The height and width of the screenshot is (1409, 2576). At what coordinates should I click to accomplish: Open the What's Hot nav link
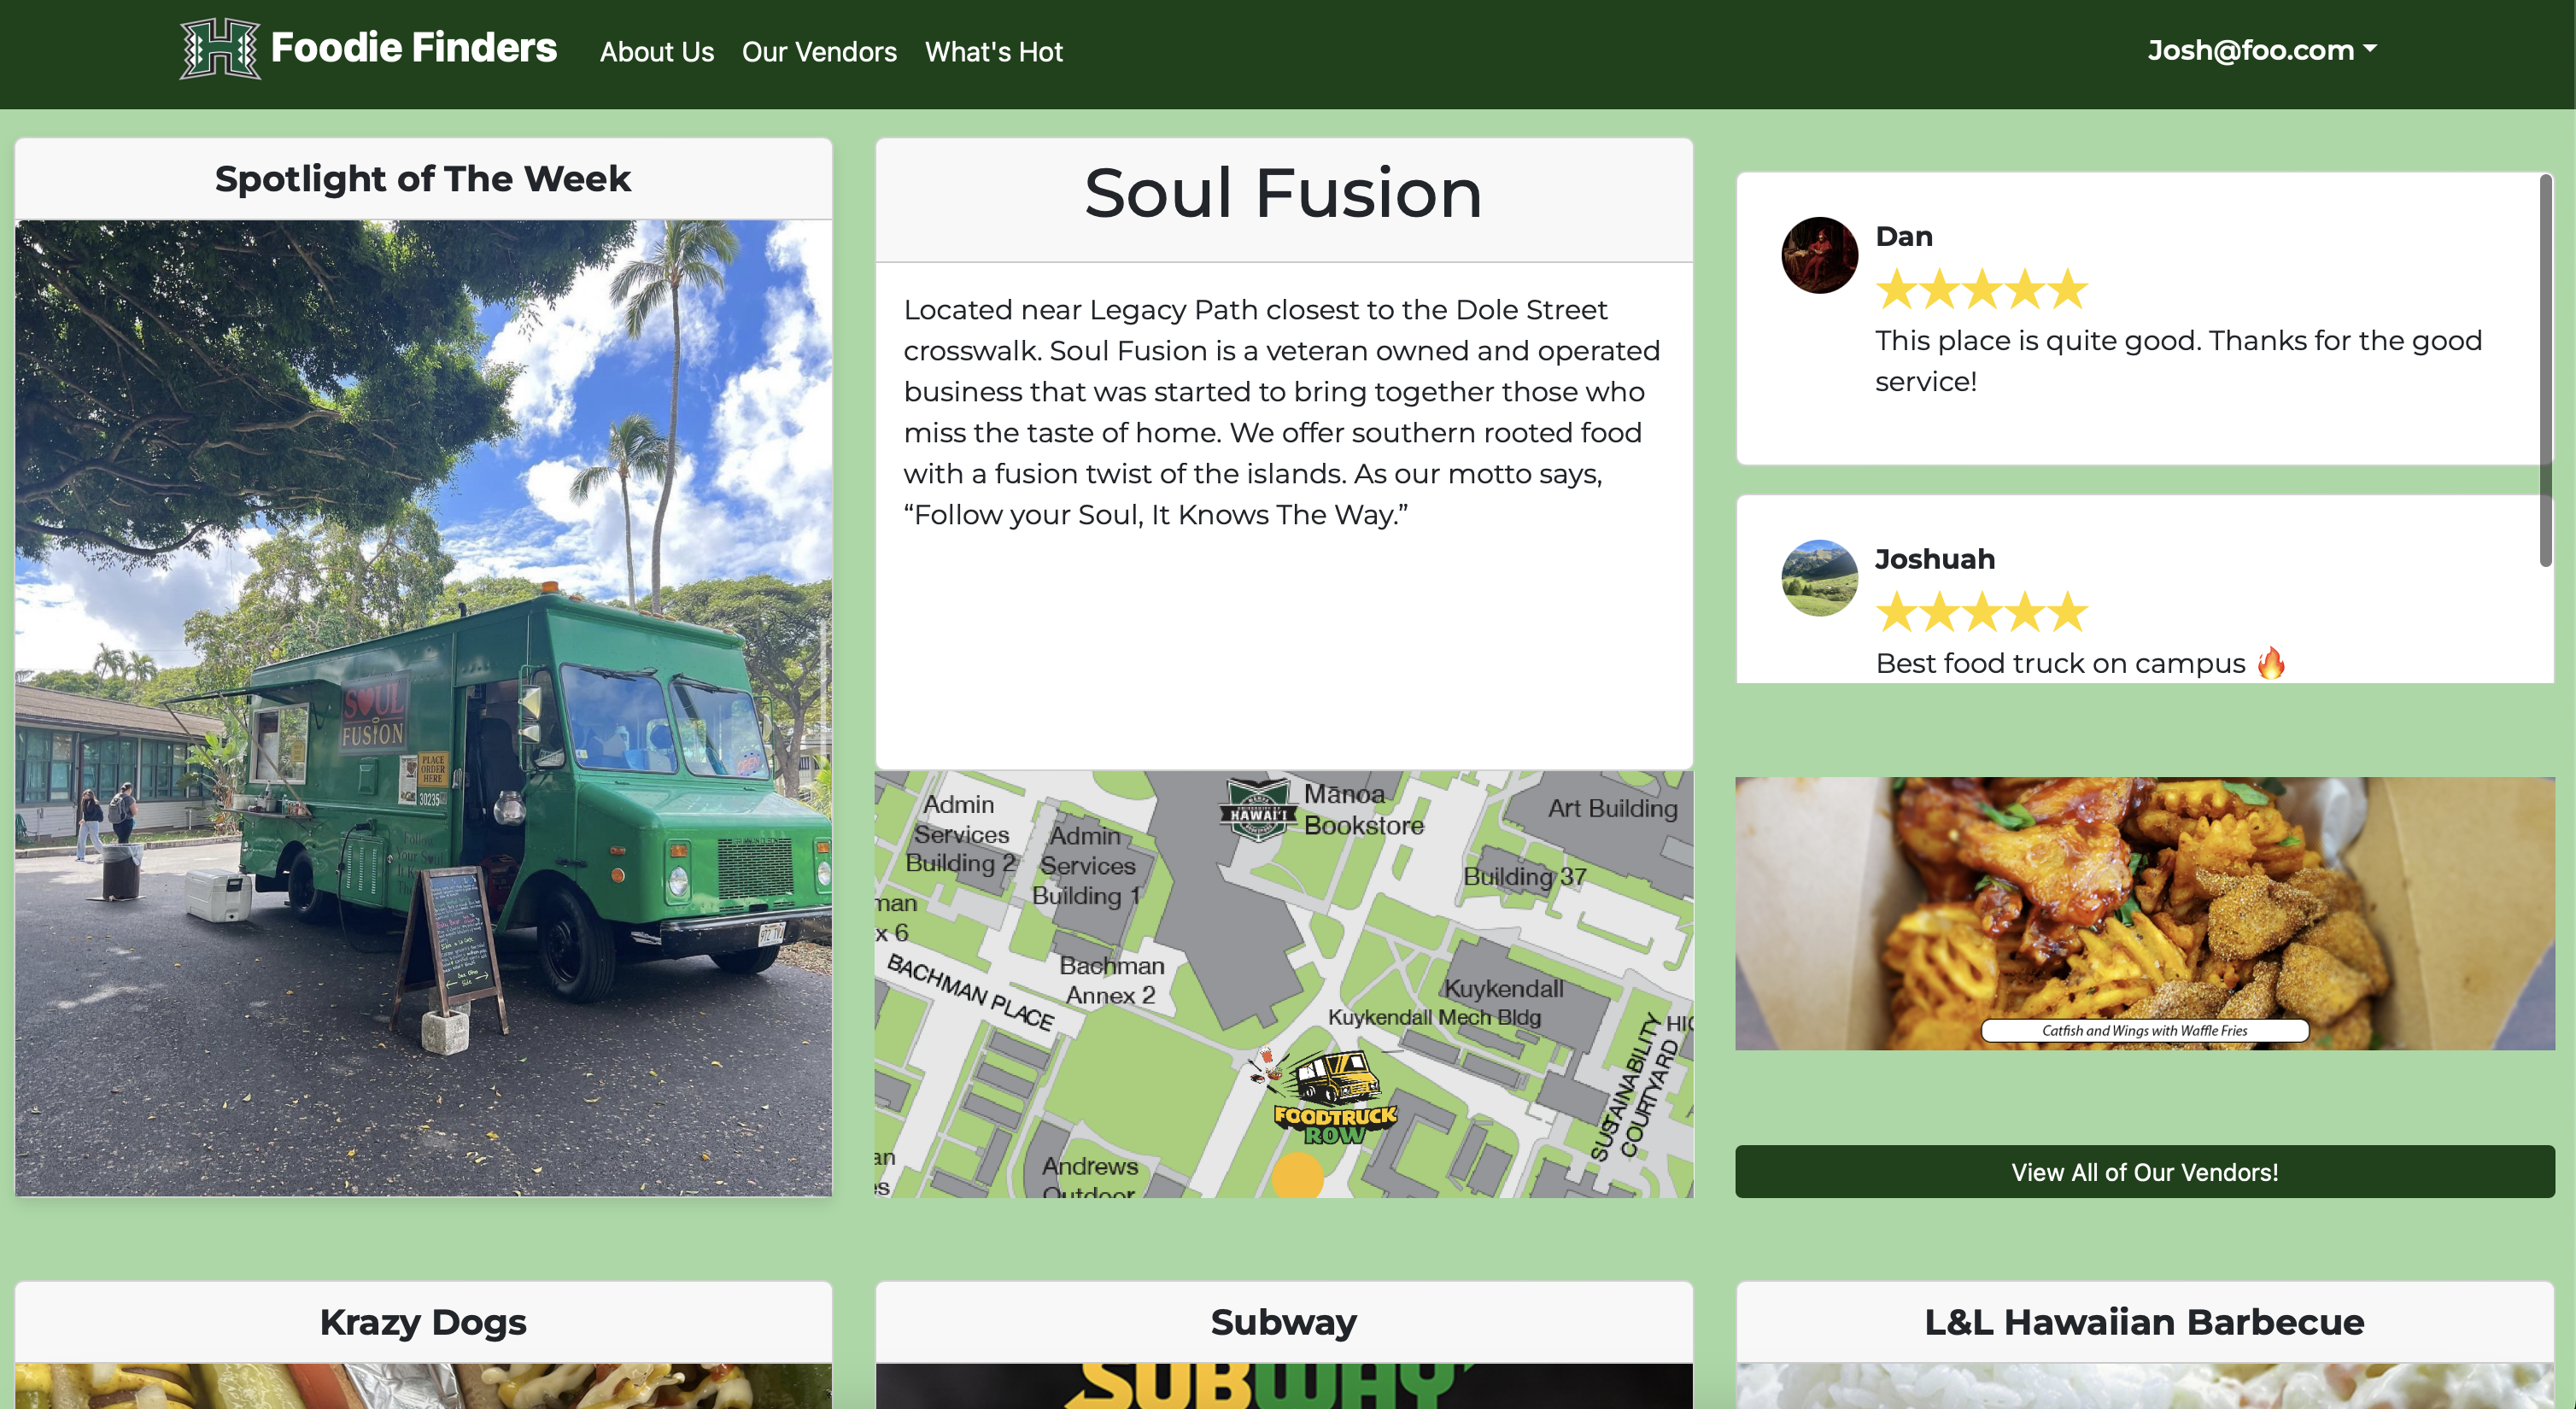click(993, 52)
